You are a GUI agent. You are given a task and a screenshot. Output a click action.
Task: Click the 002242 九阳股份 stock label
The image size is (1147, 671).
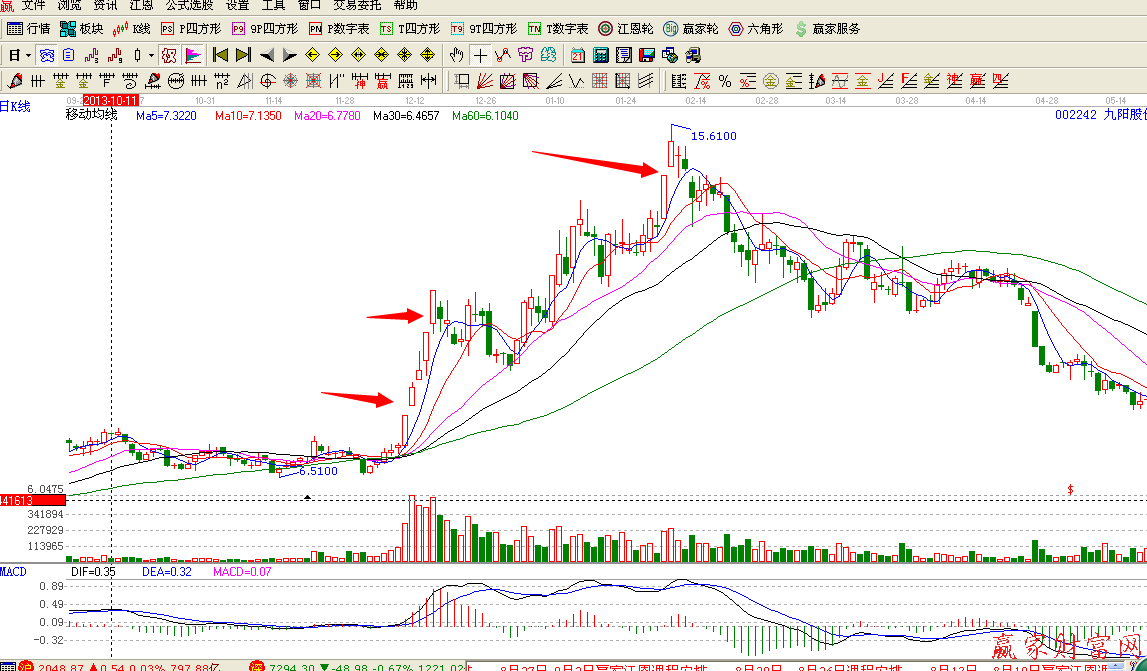(x=1100, y=115)
